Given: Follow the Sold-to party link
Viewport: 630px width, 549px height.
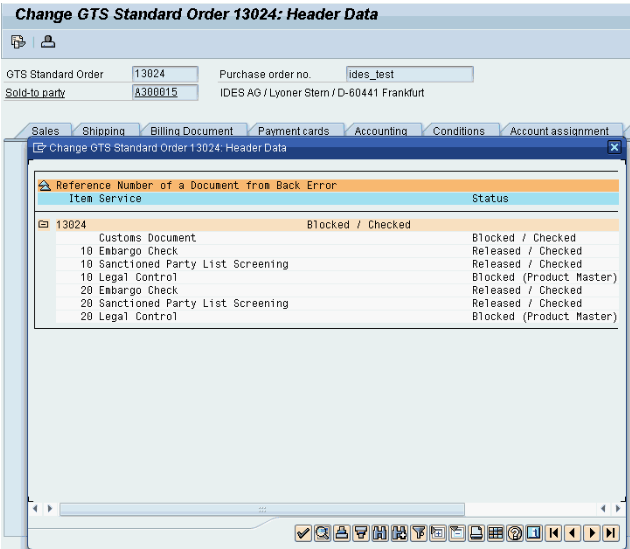Looking at the screenshot, I should click(35, 93).
